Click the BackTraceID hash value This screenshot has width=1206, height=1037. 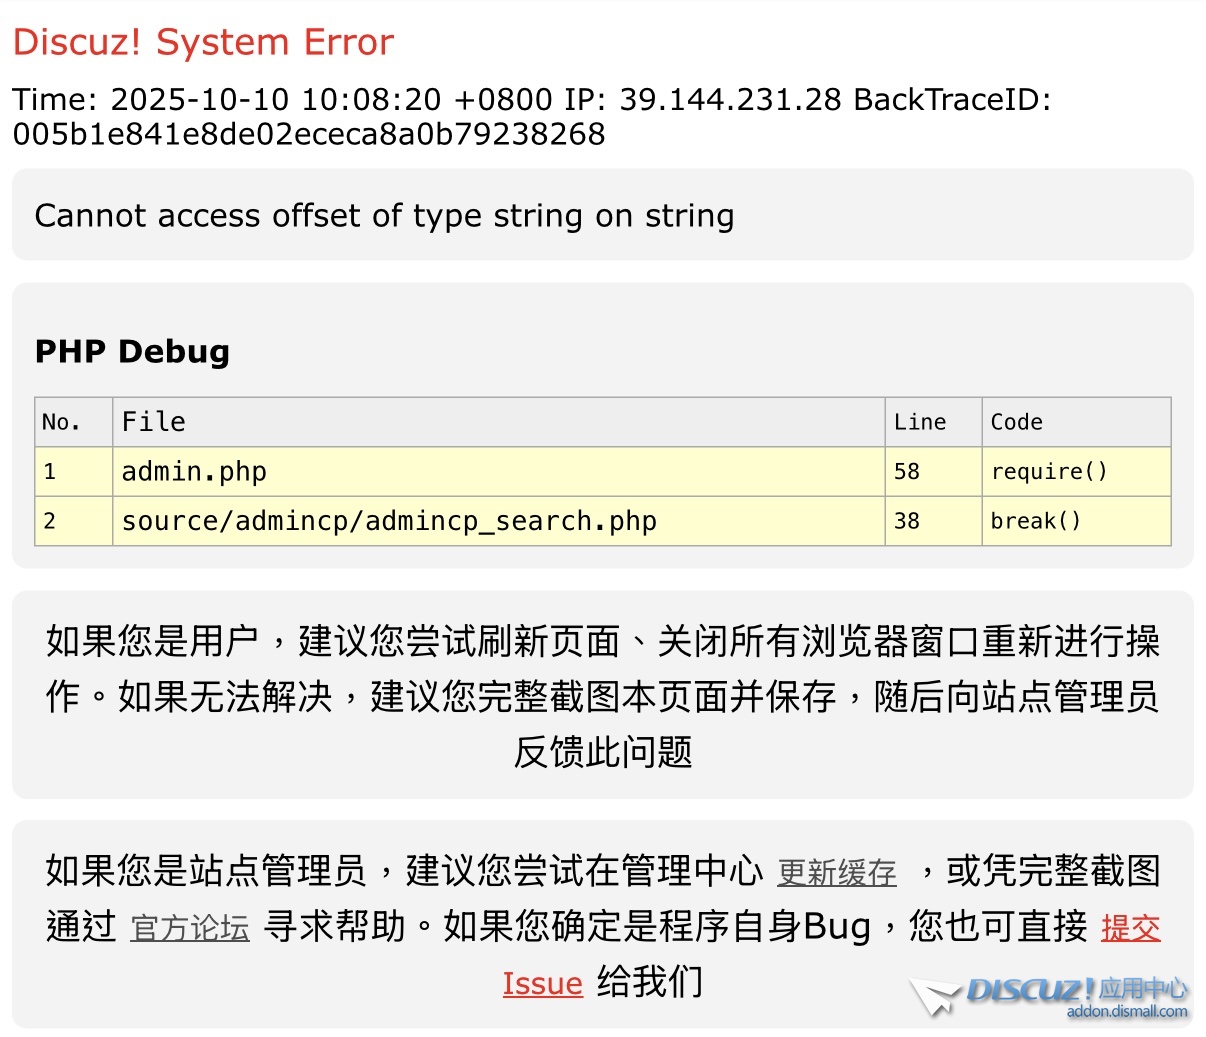[x=309, y=134]
